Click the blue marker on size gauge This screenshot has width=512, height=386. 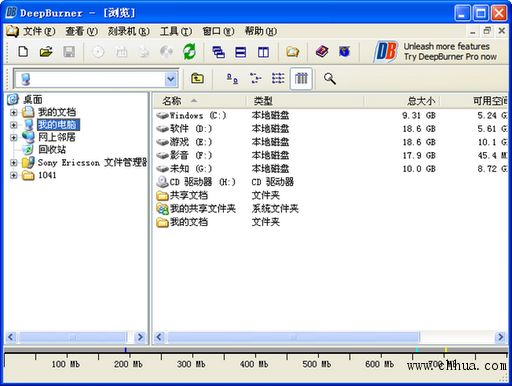(125, 350)
